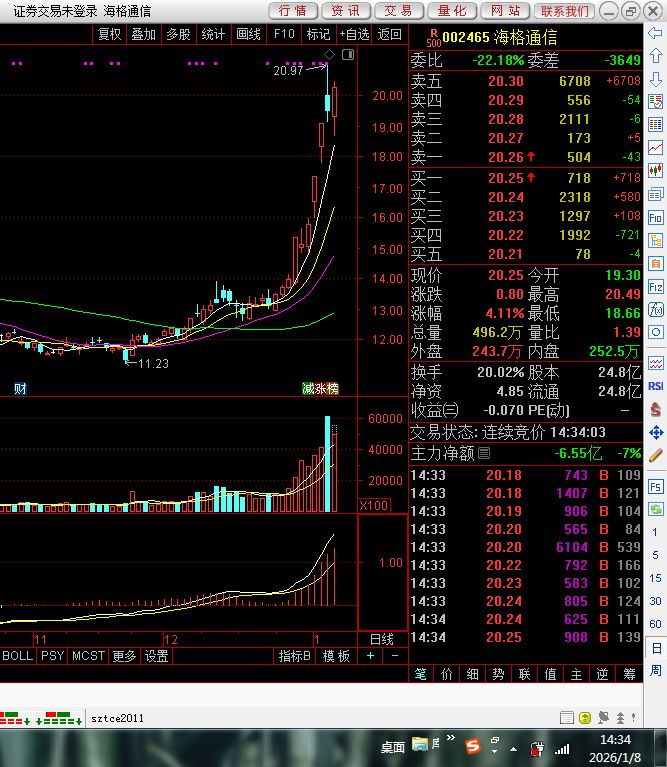667x767 pixels.
Task: Open the wavy lines indicator icon
Action: 655,363
